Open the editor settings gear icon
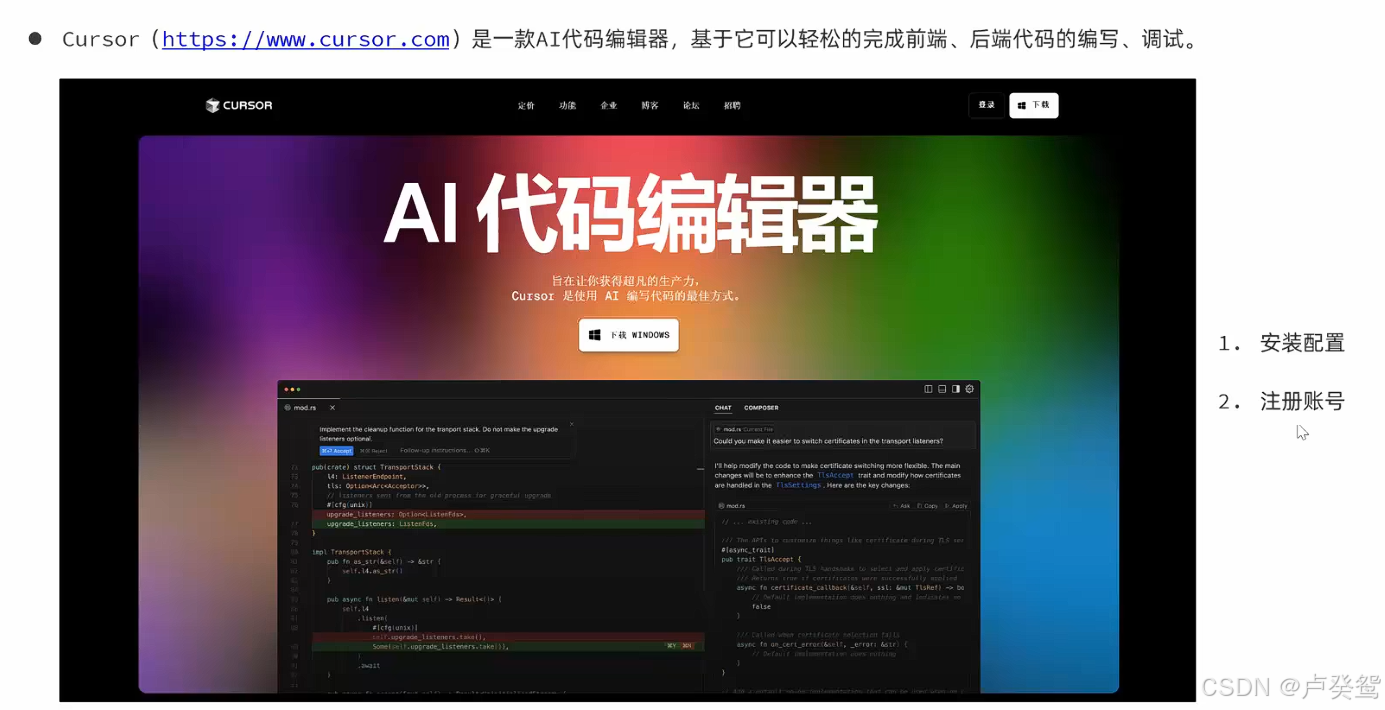 970,389
